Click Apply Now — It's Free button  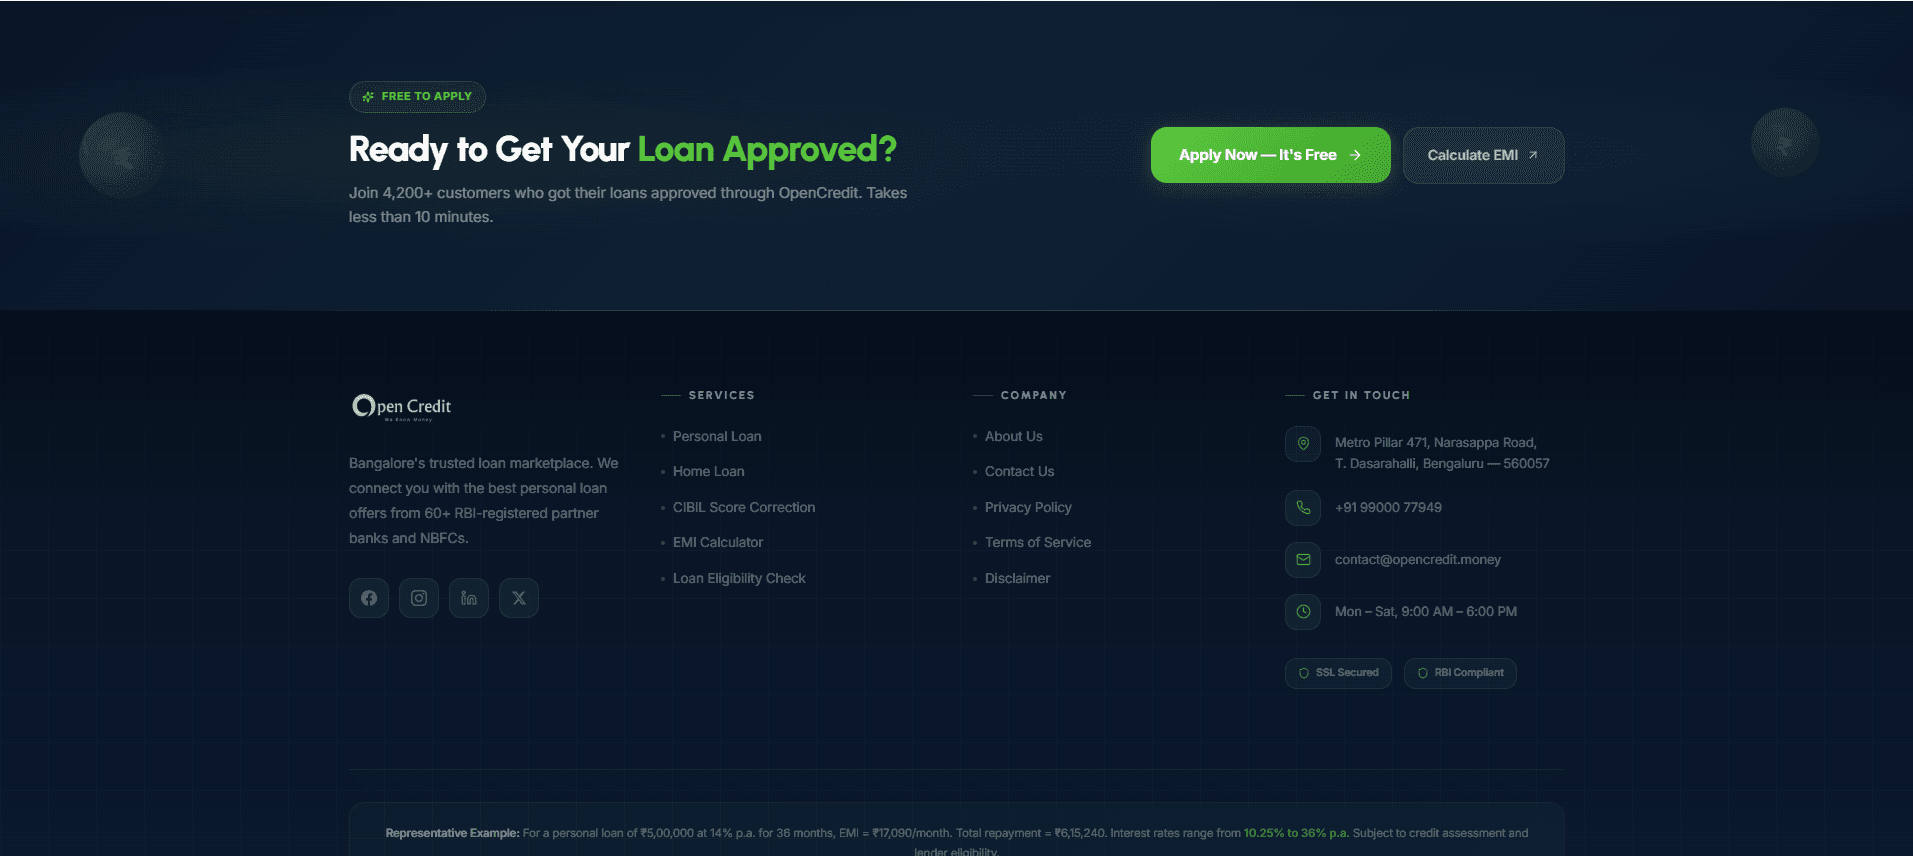point(1270,155)
